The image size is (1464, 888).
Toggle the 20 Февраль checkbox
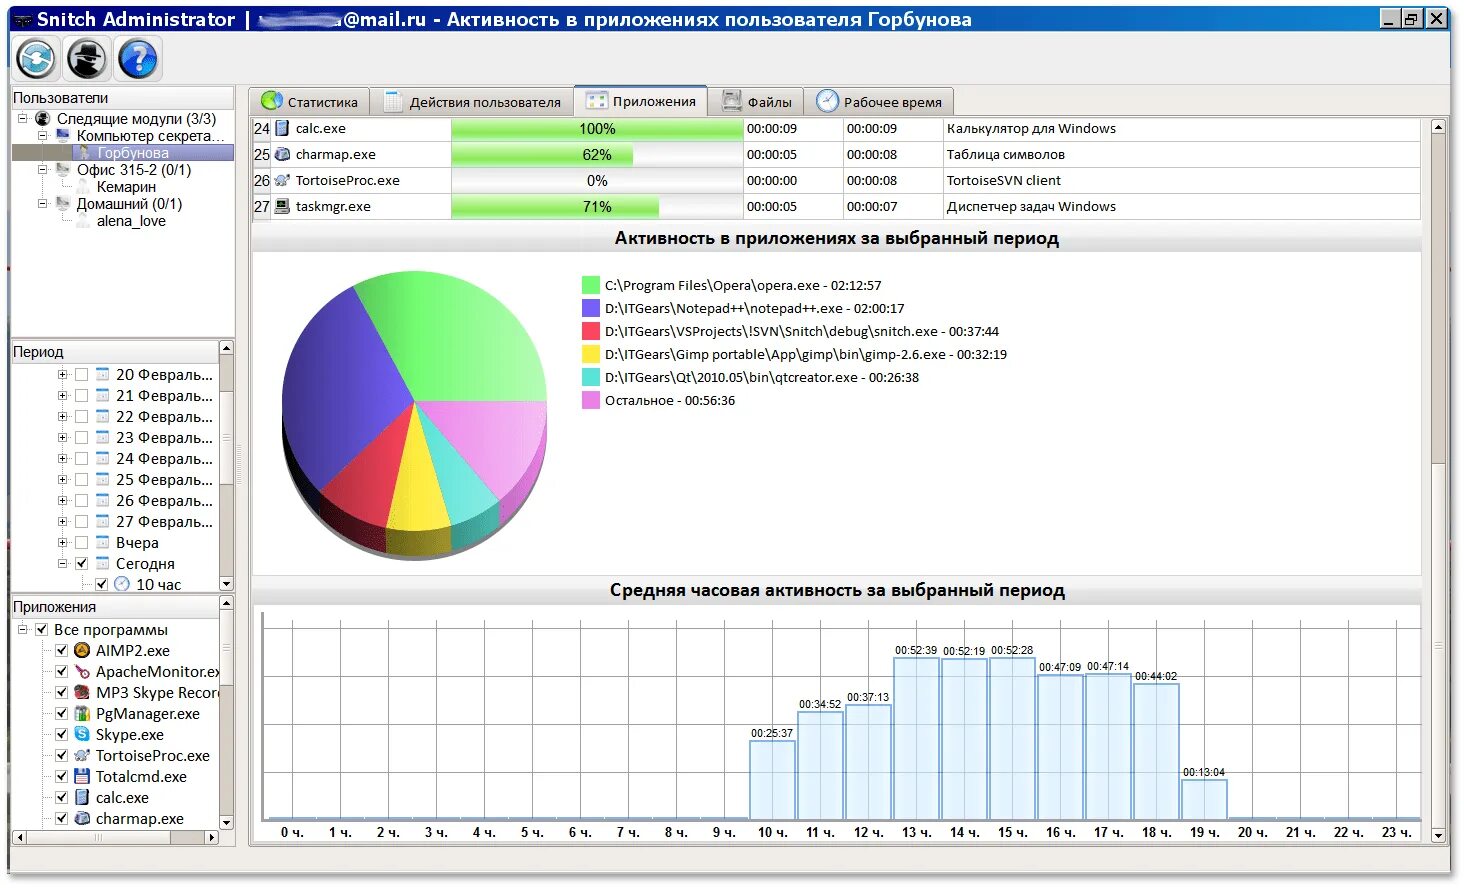point(81,374)
